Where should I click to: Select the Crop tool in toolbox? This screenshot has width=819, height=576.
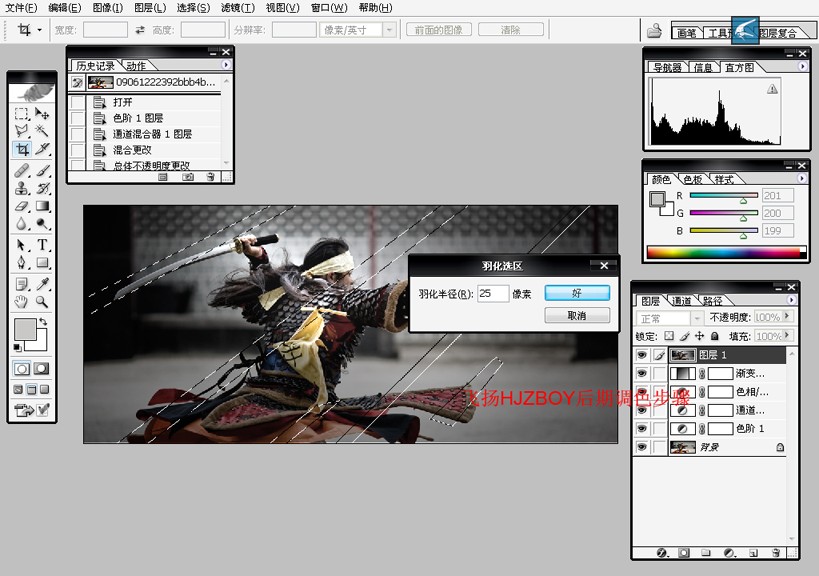[22, 149]
